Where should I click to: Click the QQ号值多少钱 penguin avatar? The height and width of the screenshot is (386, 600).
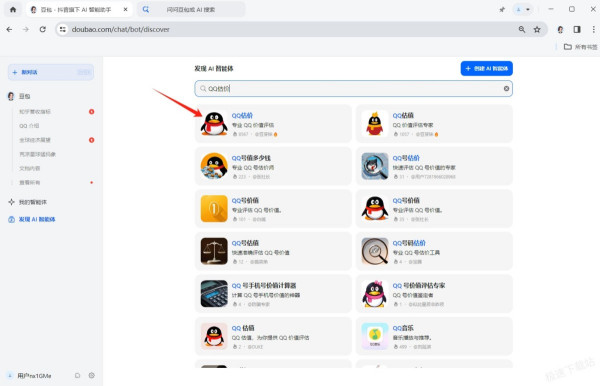214,166
